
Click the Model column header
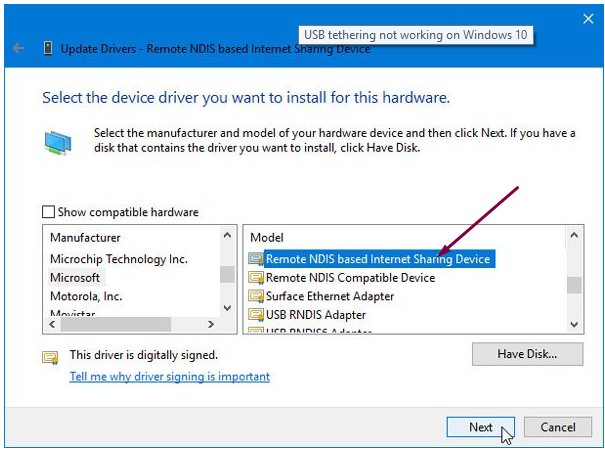[267, 237]
